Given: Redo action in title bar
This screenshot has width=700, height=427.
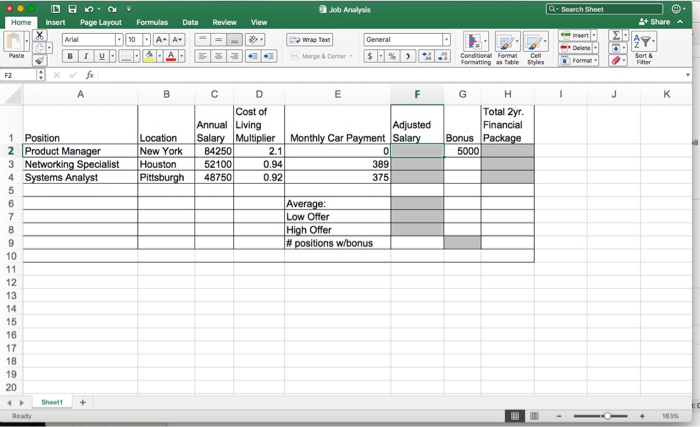Looking at the screenshot, I should pyautogui.click(x=112, y=9).
